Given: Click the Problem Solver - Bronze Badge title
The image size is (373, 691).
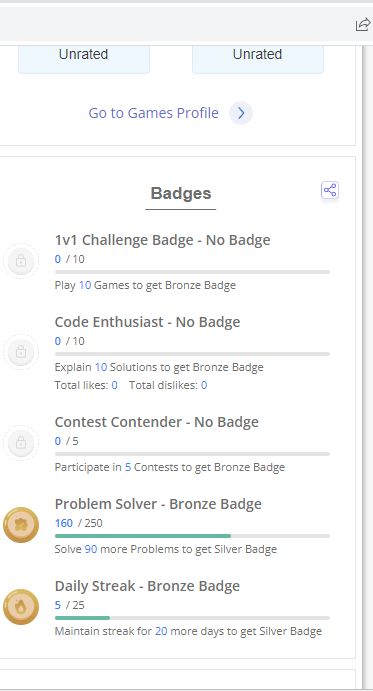Looking at the screenshot, I should point(158,504).
